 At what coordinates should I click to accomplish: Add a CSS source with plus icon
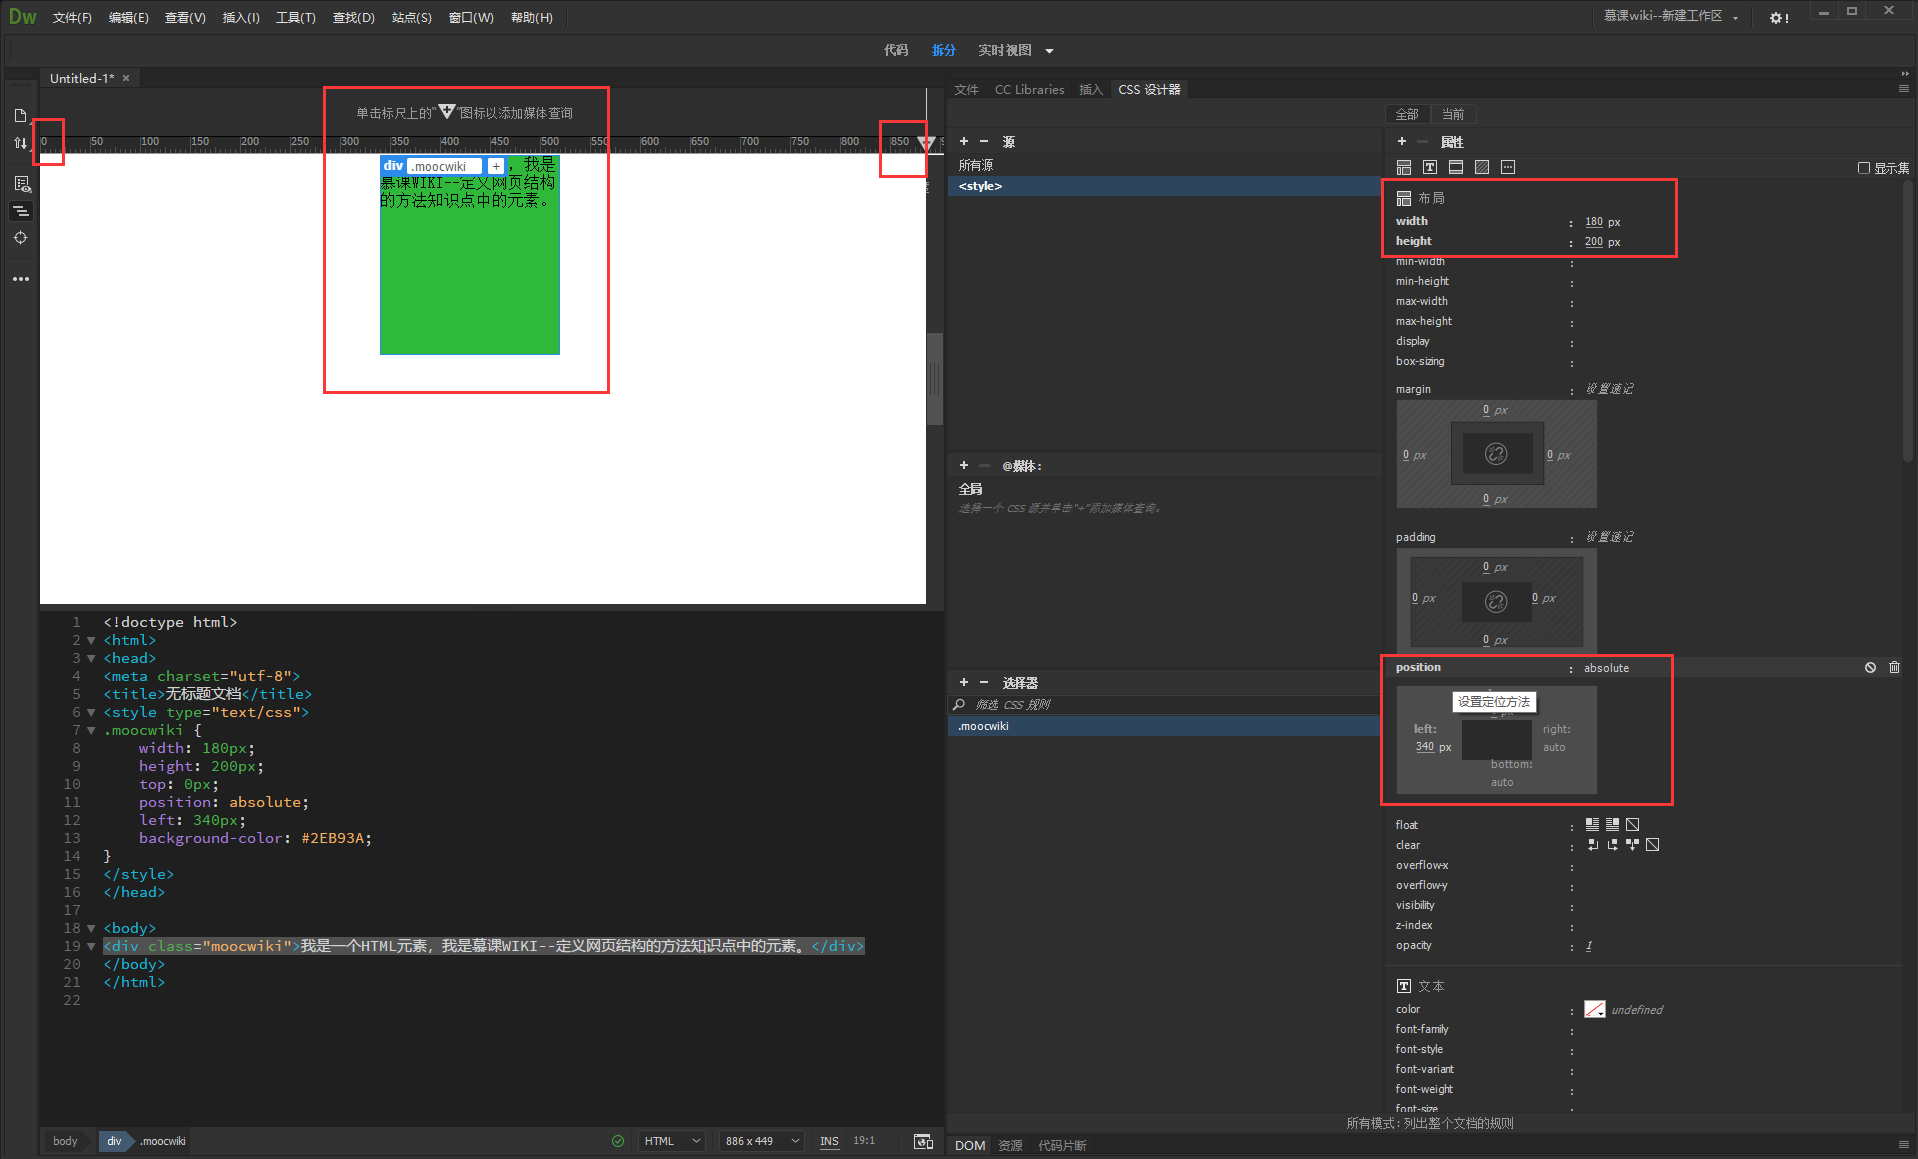coord(964,142)
